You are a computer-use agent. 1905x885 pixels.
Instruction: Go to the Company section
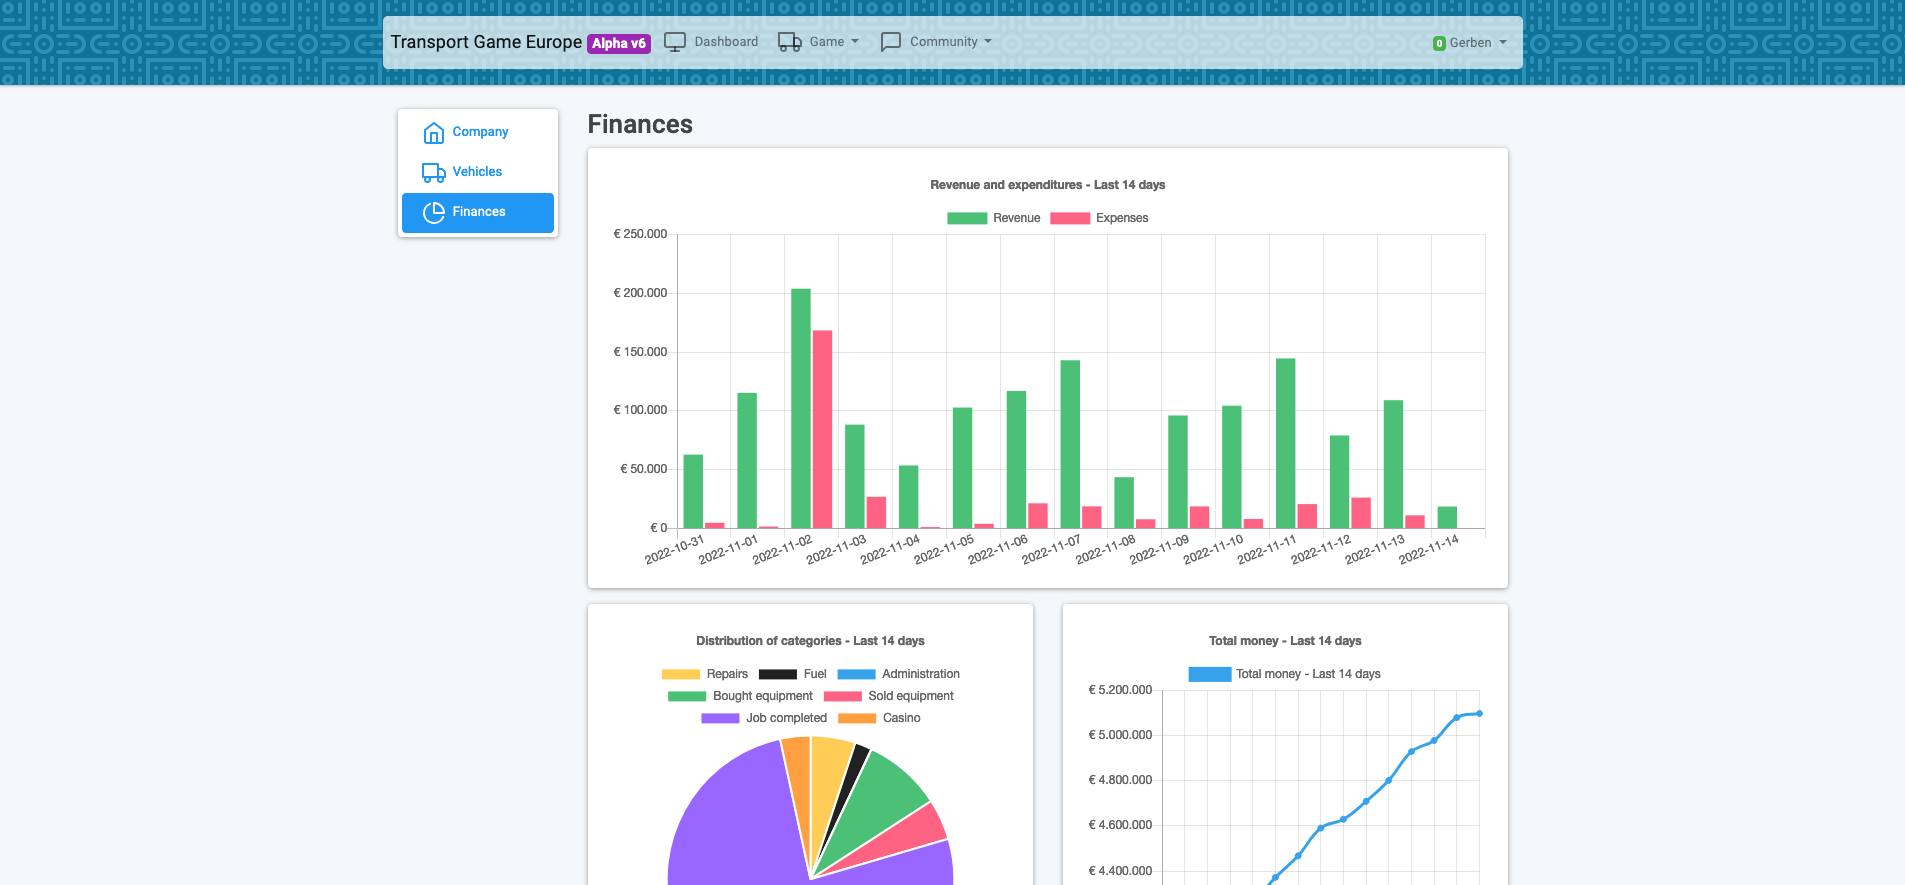(x=478, y=132)
